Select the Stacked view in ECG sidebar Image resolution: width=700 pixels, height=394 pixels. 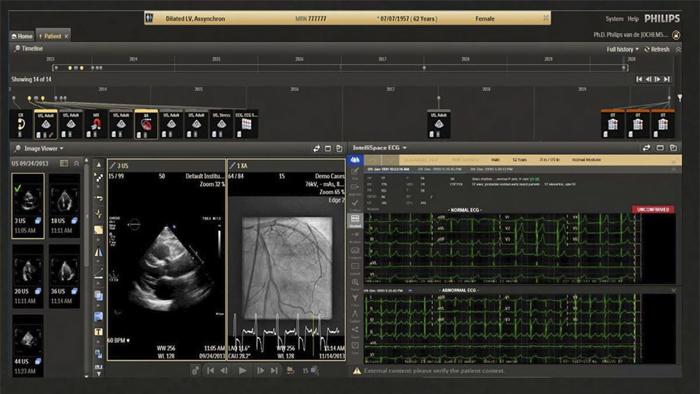pyautogui.click(x=355, y=220)
